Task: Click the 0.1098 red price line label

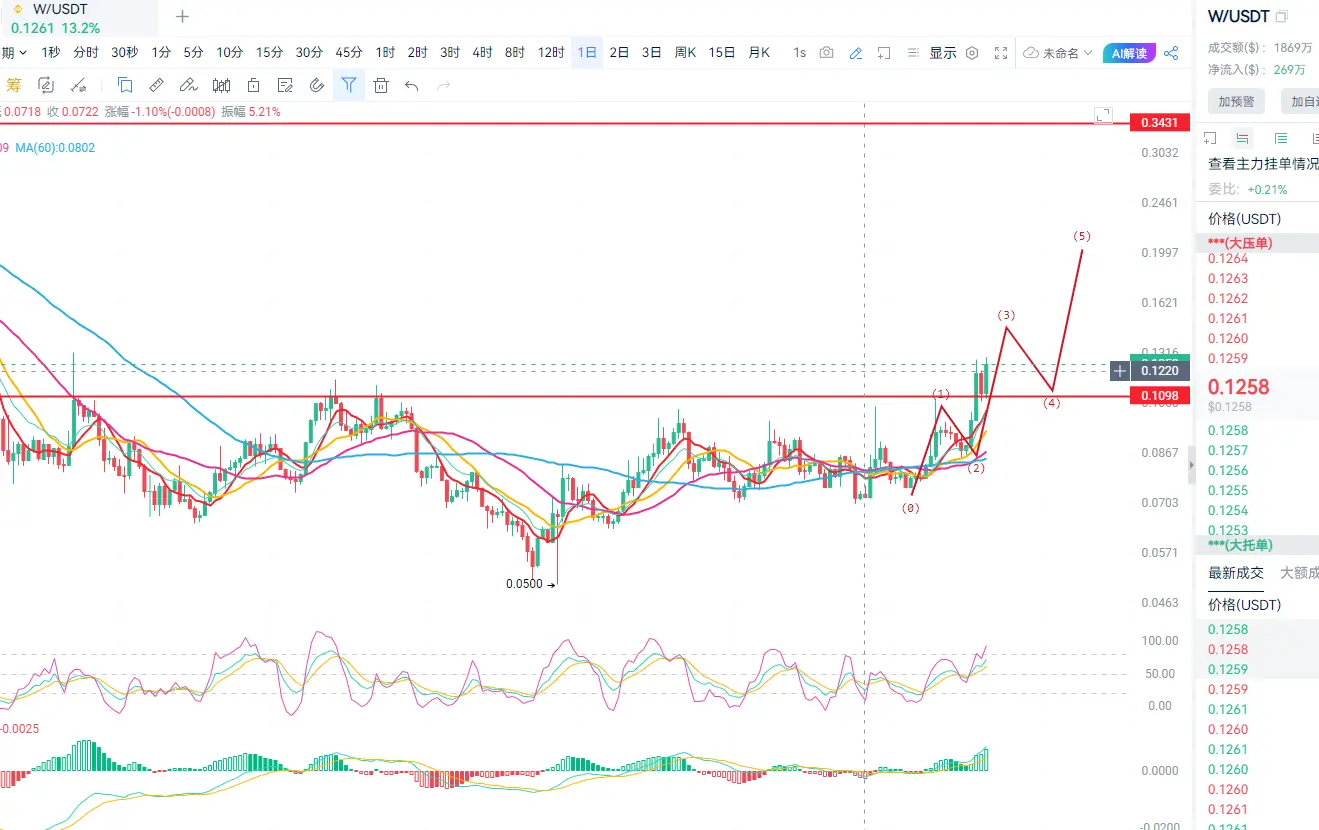Action: coord(1160,396)
